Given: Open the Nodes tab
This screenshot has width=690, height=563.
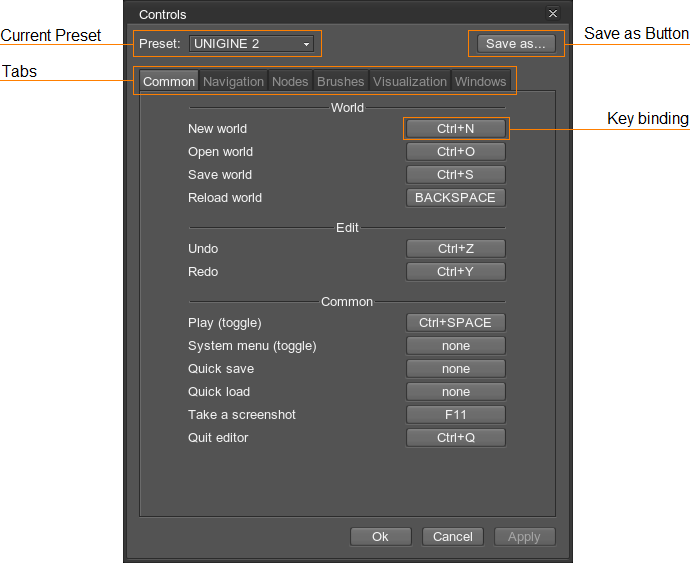Looking at the screenshot, I should [x=290, y=81].
